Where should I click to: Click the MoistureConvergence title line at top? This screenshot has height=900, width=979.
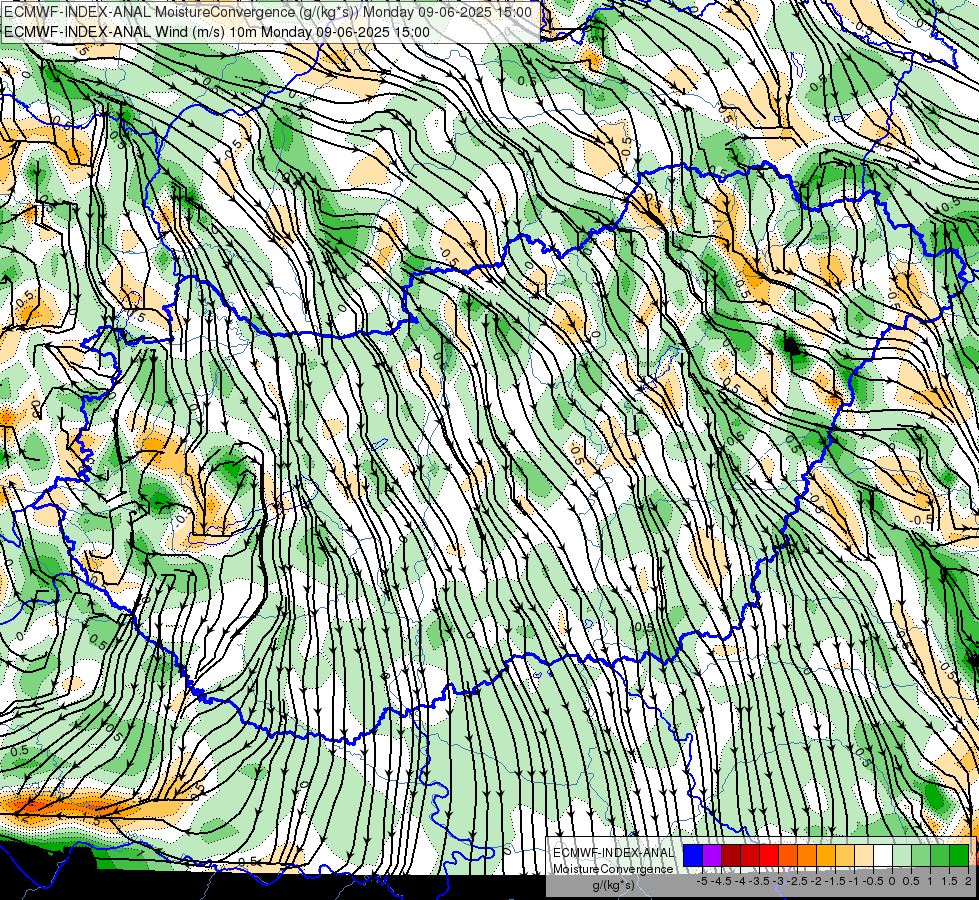pyautogui.click(x=268, y=12)
